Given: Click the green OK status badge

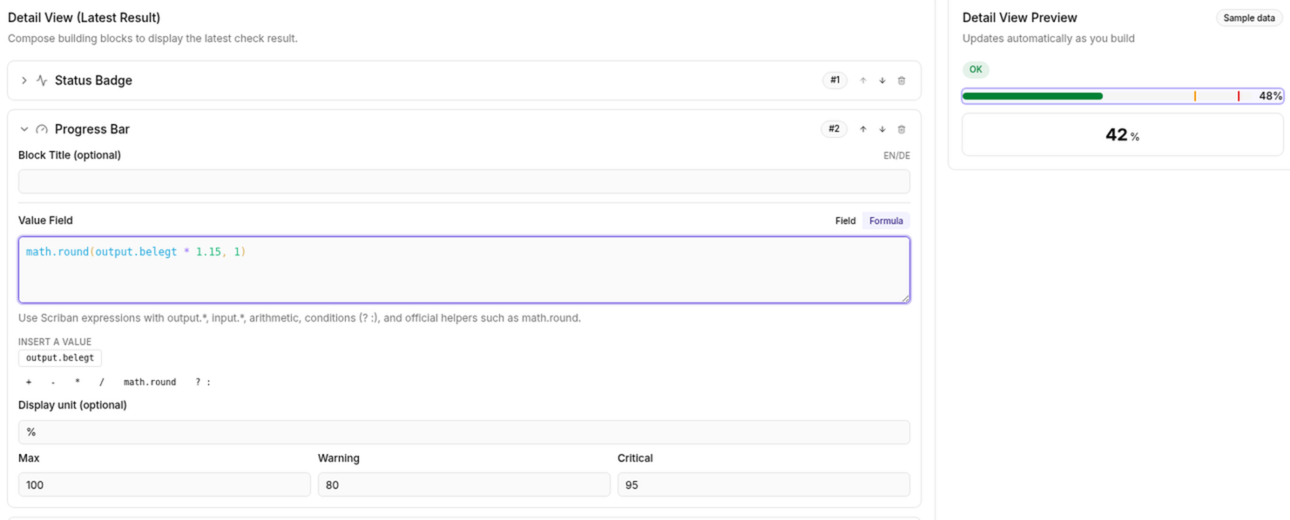Looking at the screenshot, I should point(976,70).
